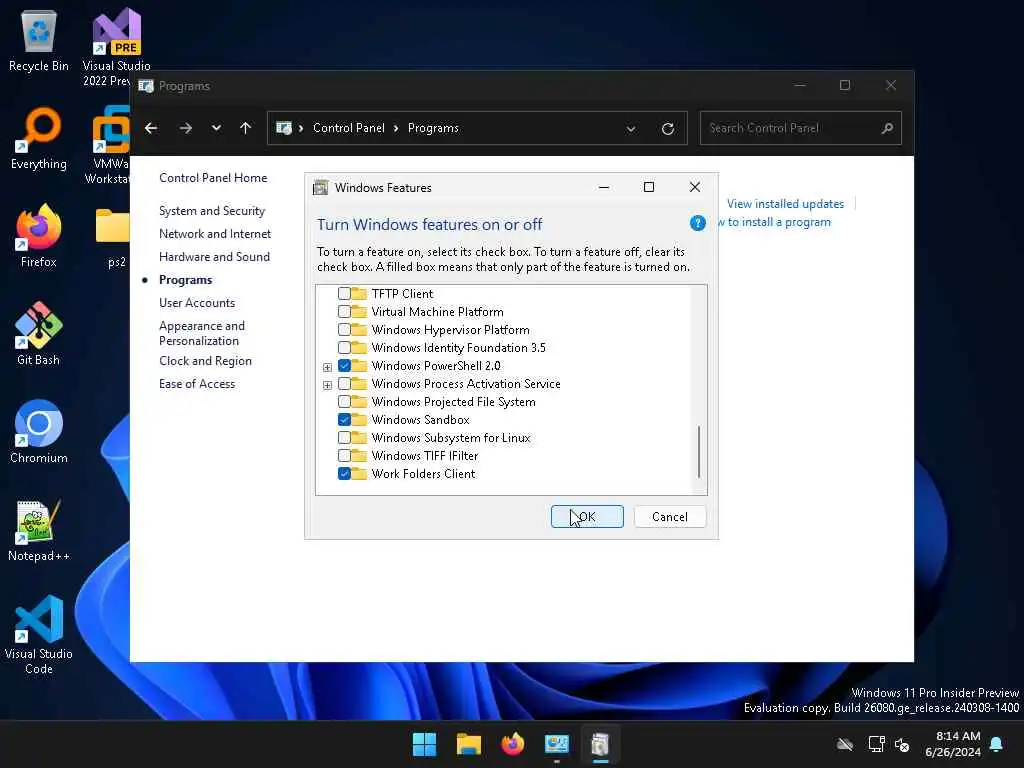This screenshot has height=768, width=1024.
Task: Launch the Everything search shortcut
Action: point(39,138)
